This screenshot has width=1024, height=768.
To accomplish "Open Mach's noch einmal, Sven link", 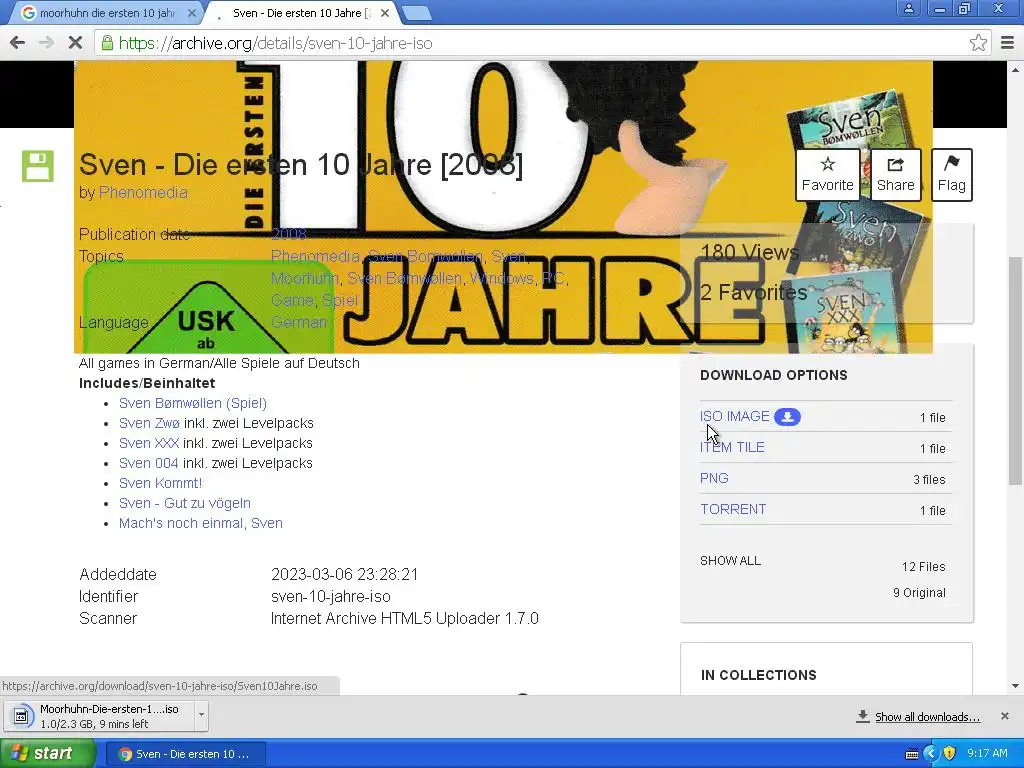I will [x=200, y=523].
